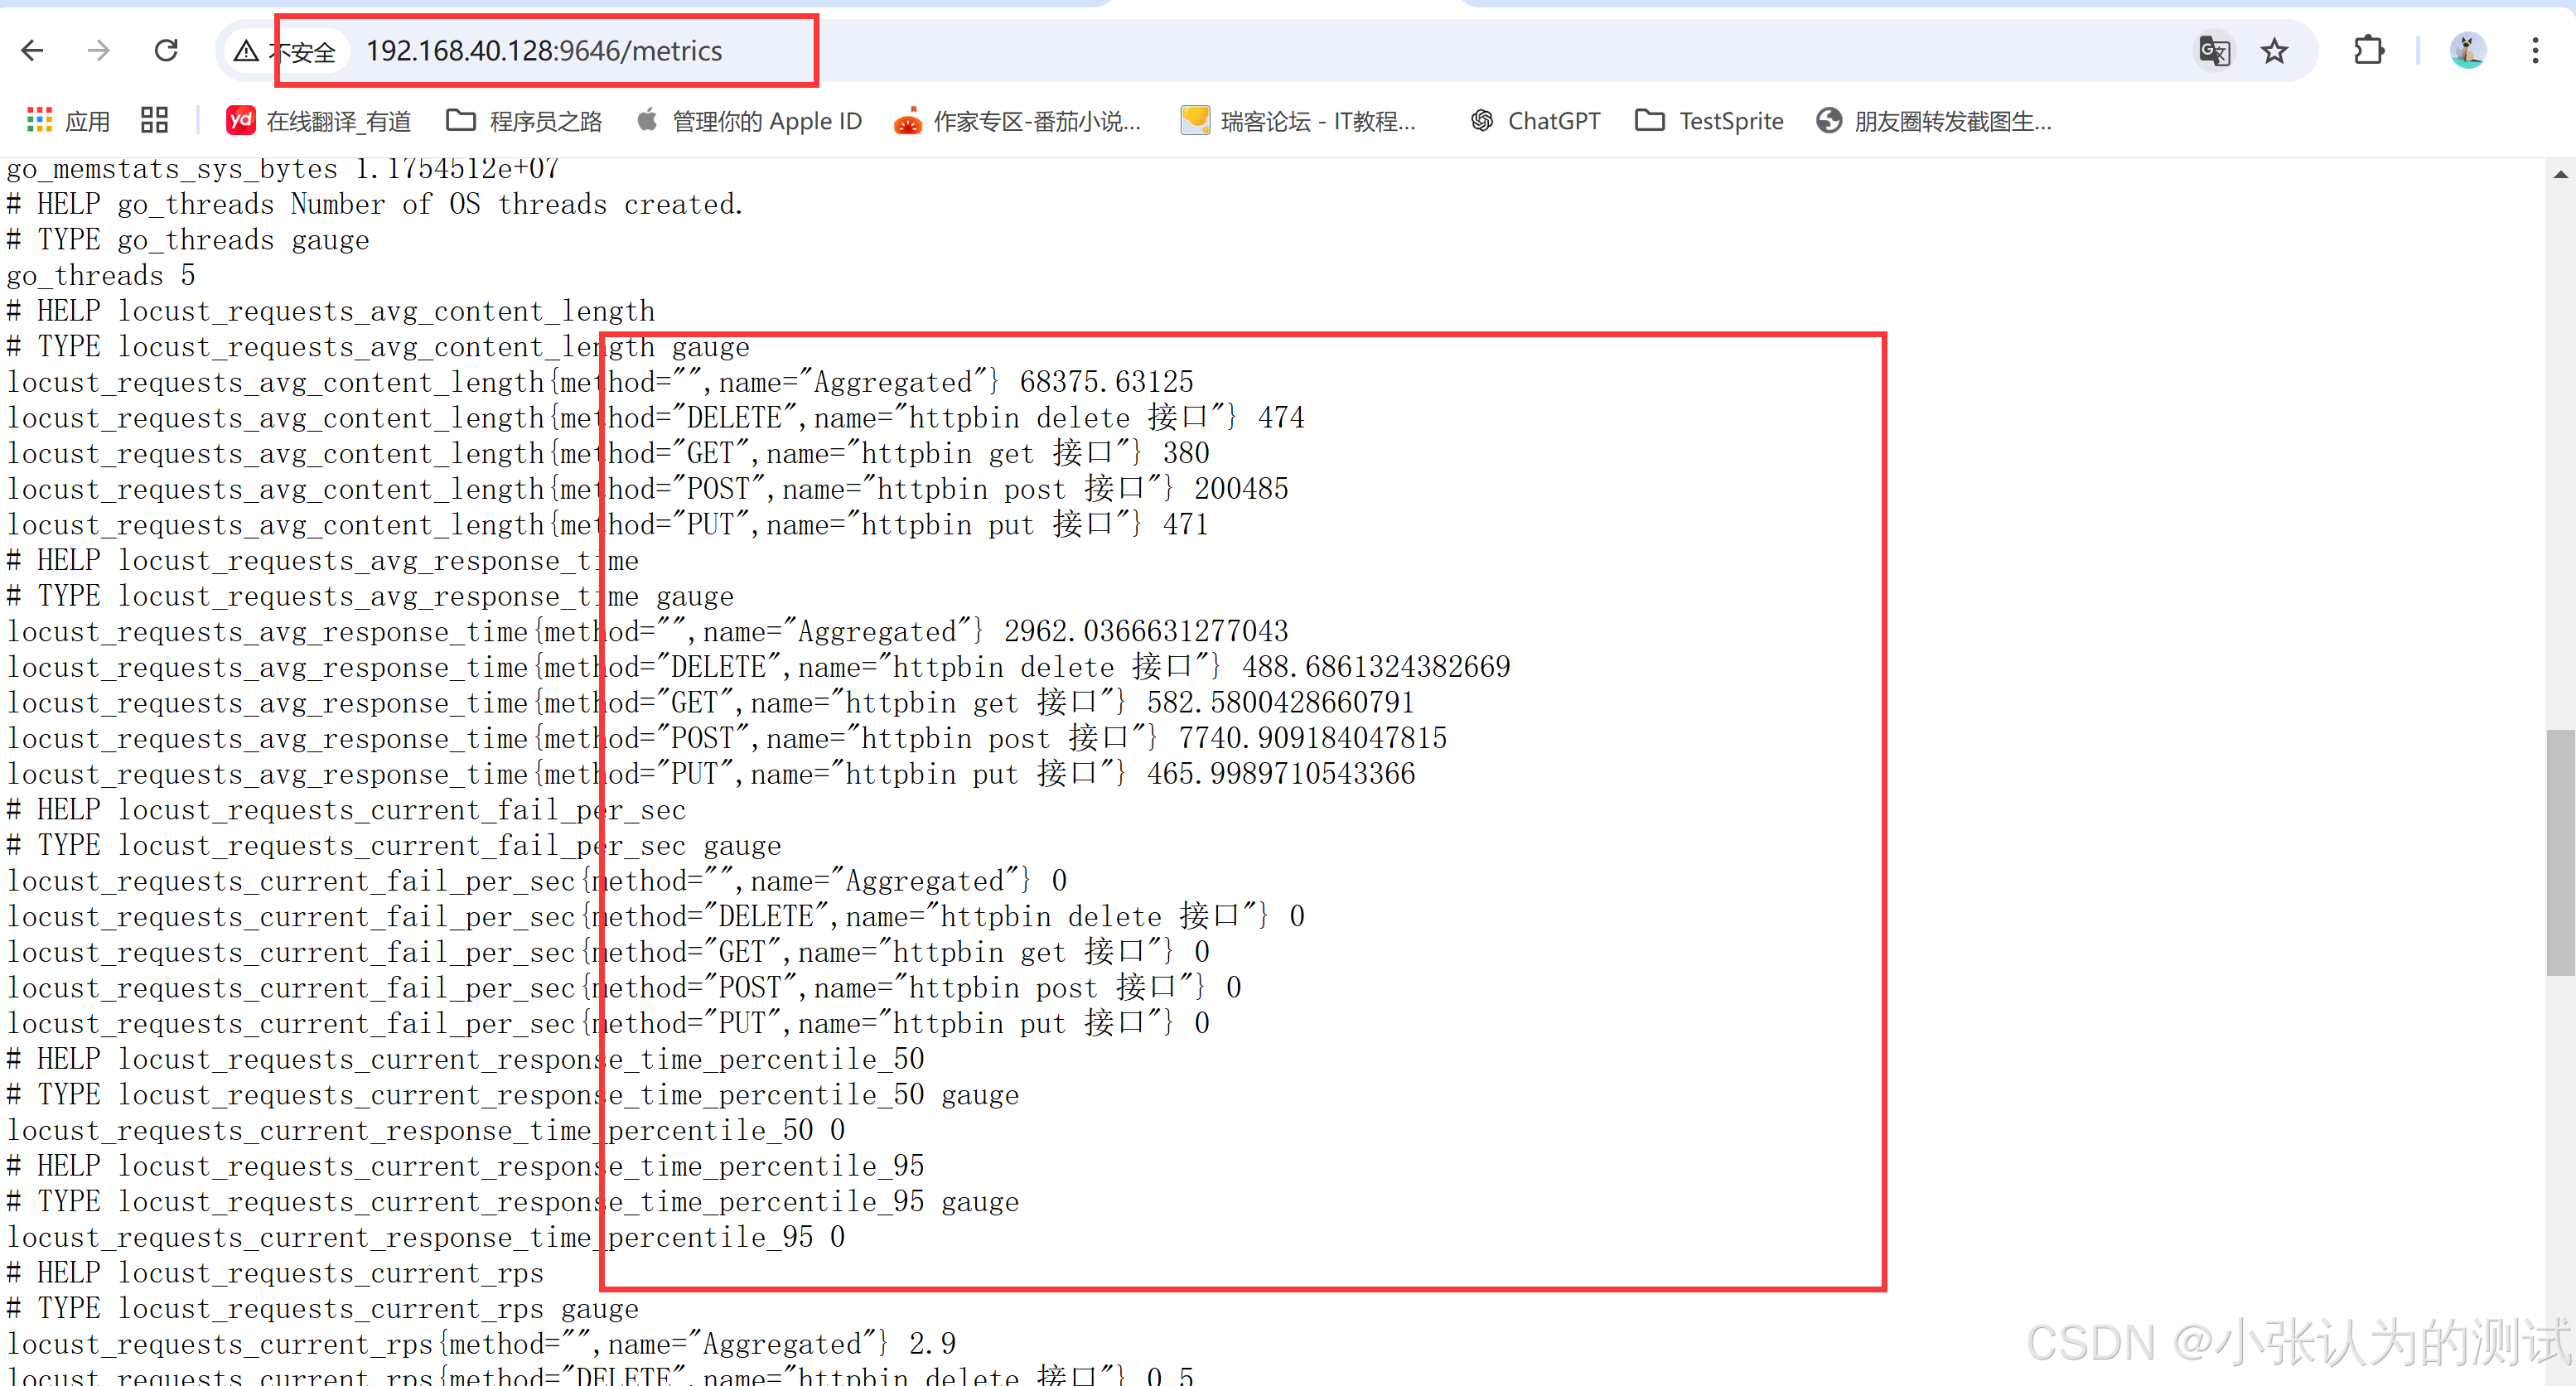Viewport: 2576px width, 1386px height.
Task: Click the browser back arrow
Action: click(x=33, y=51)
